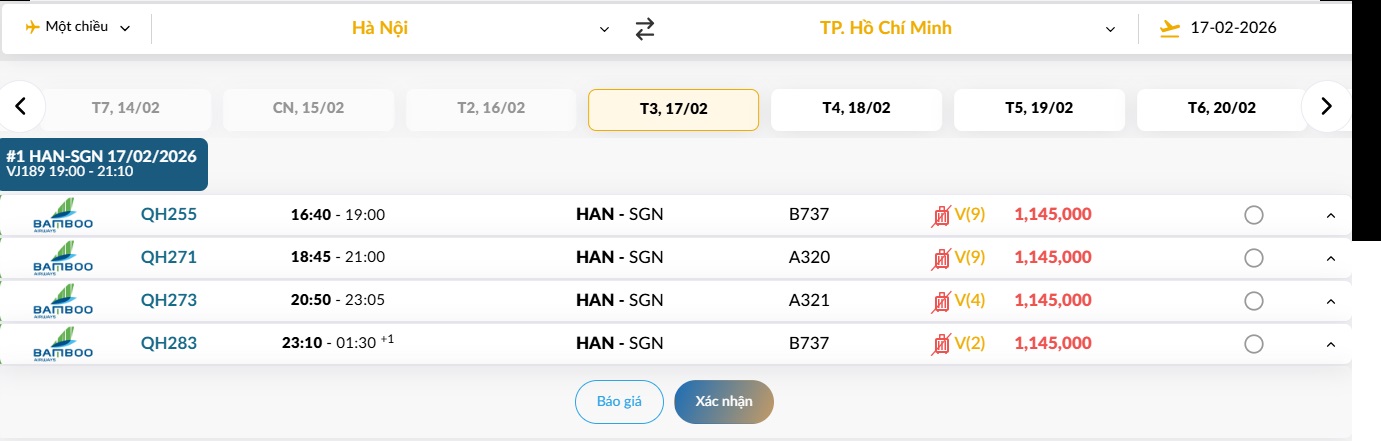Collapse the QH273 flight row chevron
The height and width of the screenshot is (441, 1381).
point(1330,302)
